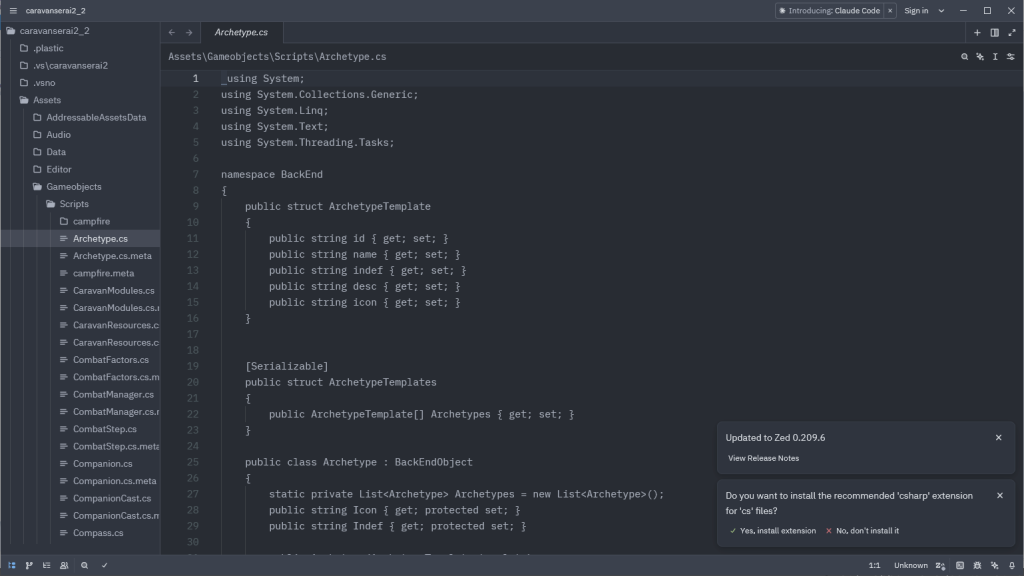
Task: Click the split pane icon in the tab bar
Action: pyautogui.click(x=994, y=33)
